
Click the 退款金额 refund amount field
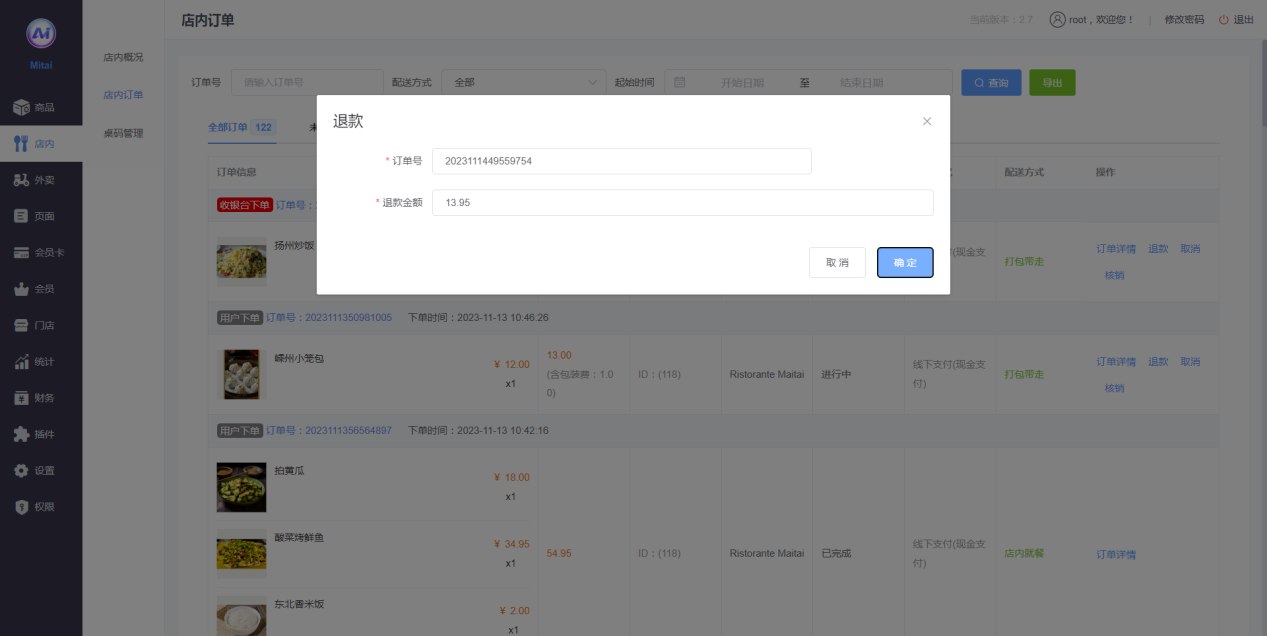(682, 203)
